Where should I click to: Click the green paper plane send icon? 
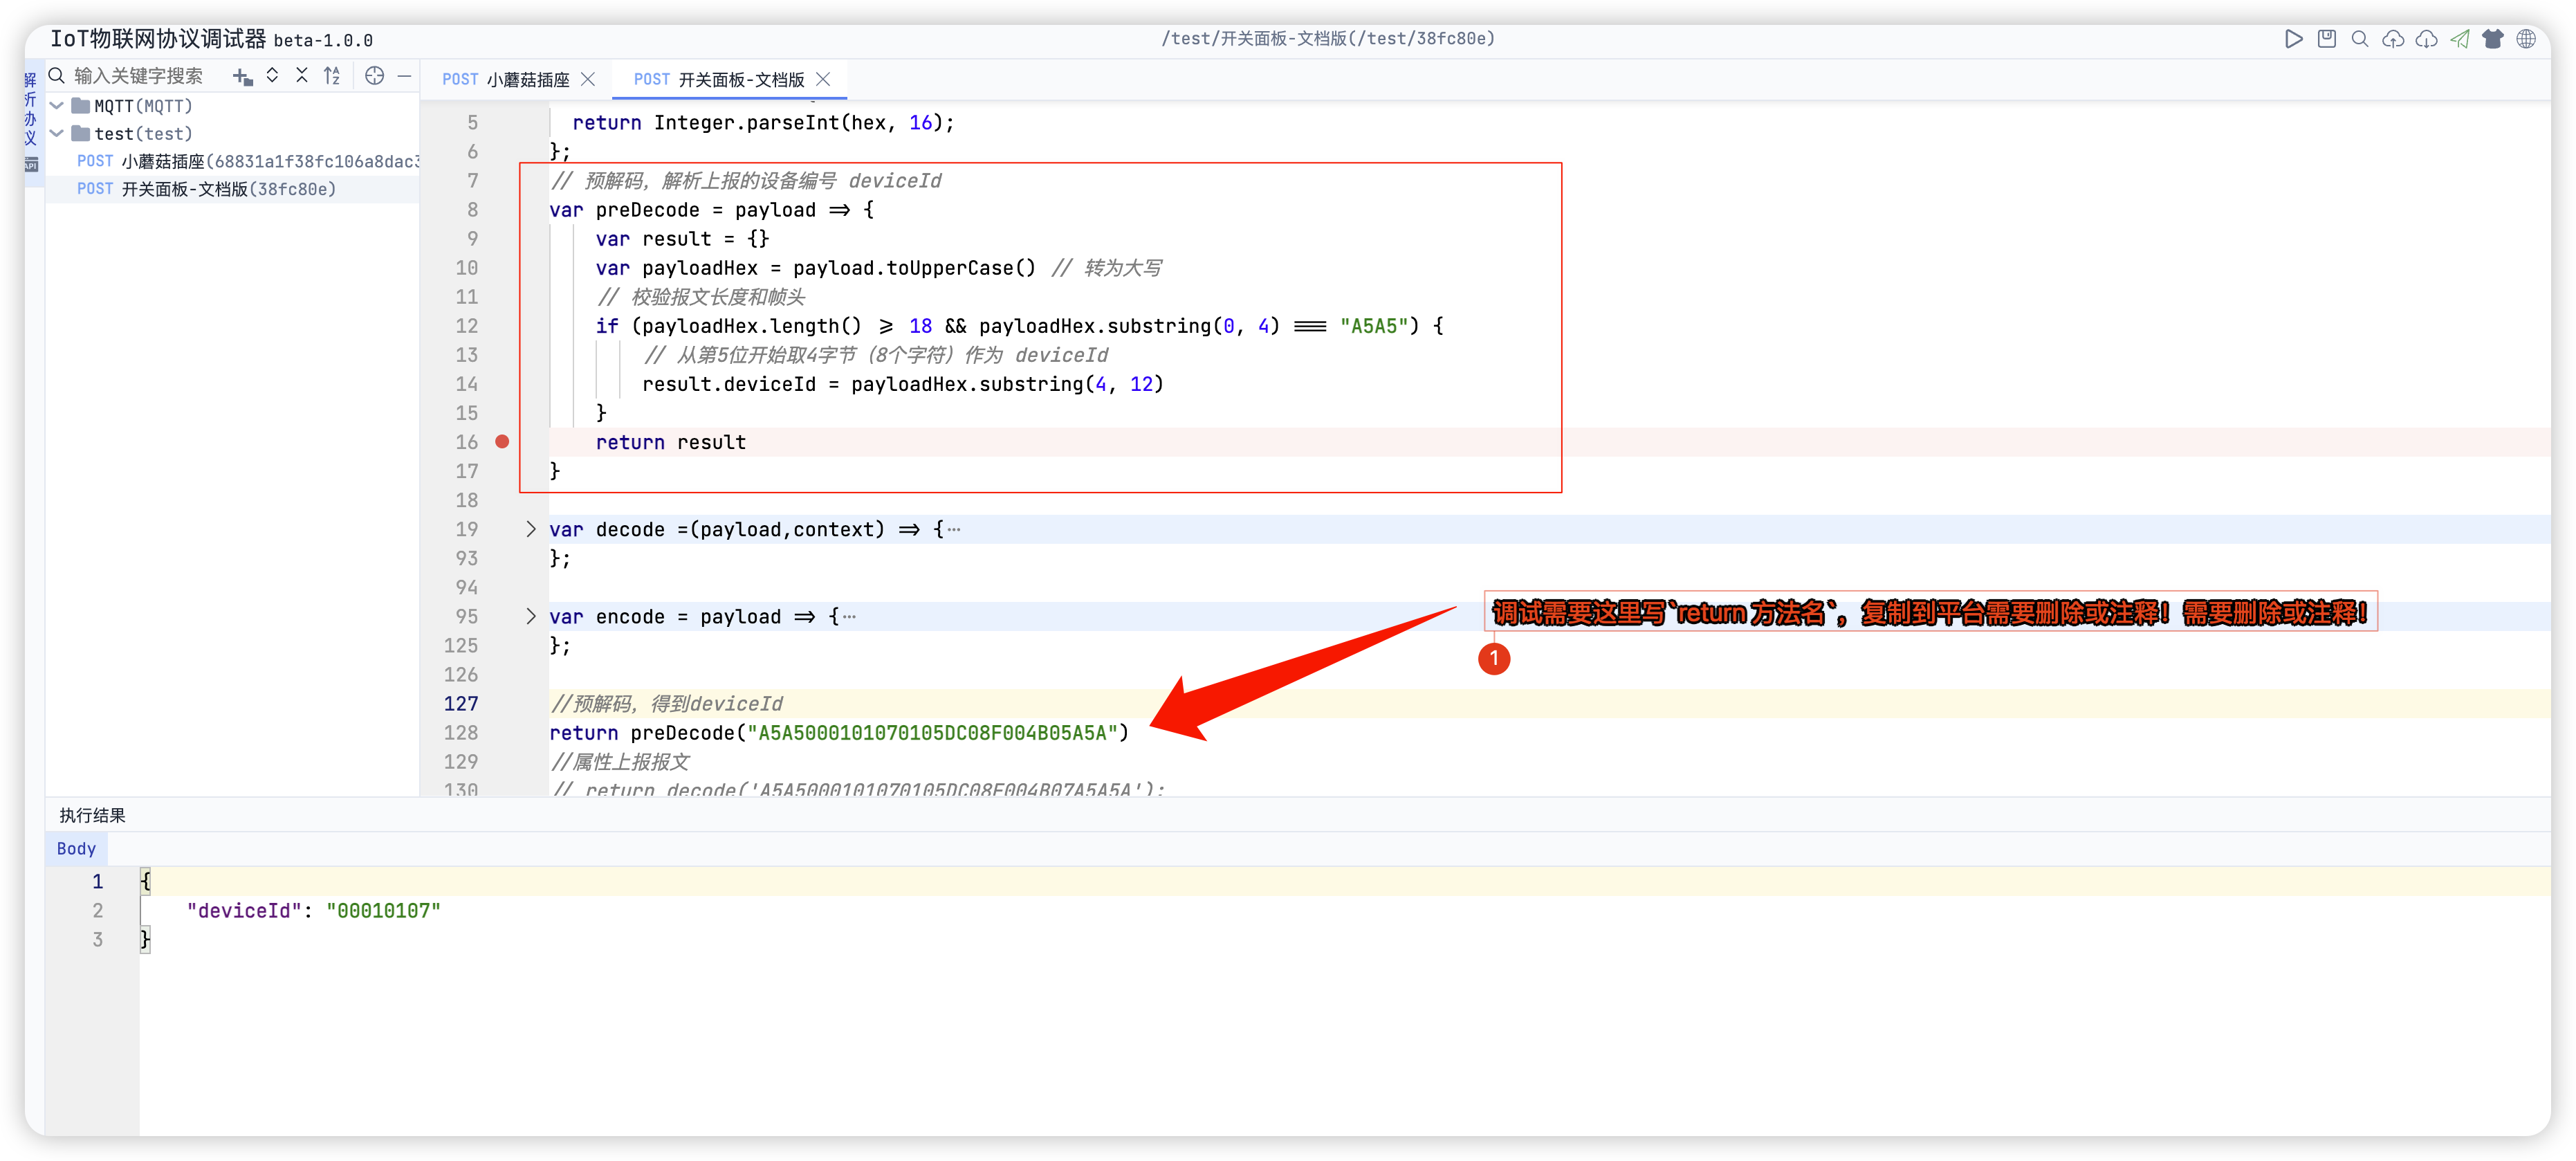coord(2460,39)
